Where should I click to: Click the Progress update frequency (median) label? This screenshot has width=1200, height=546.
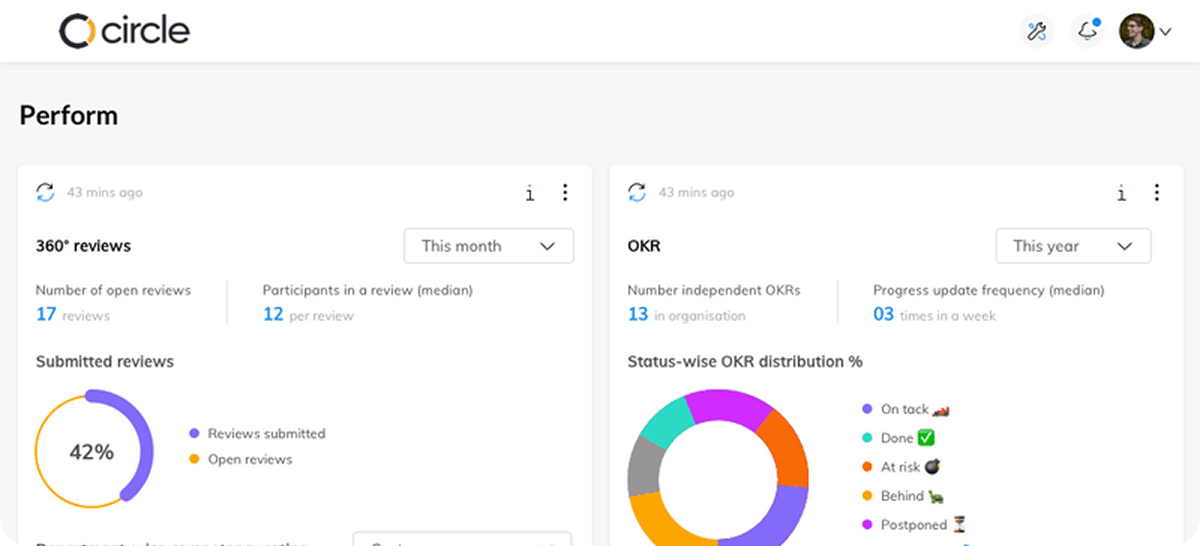pyautogui.click(x=989, y=290)
